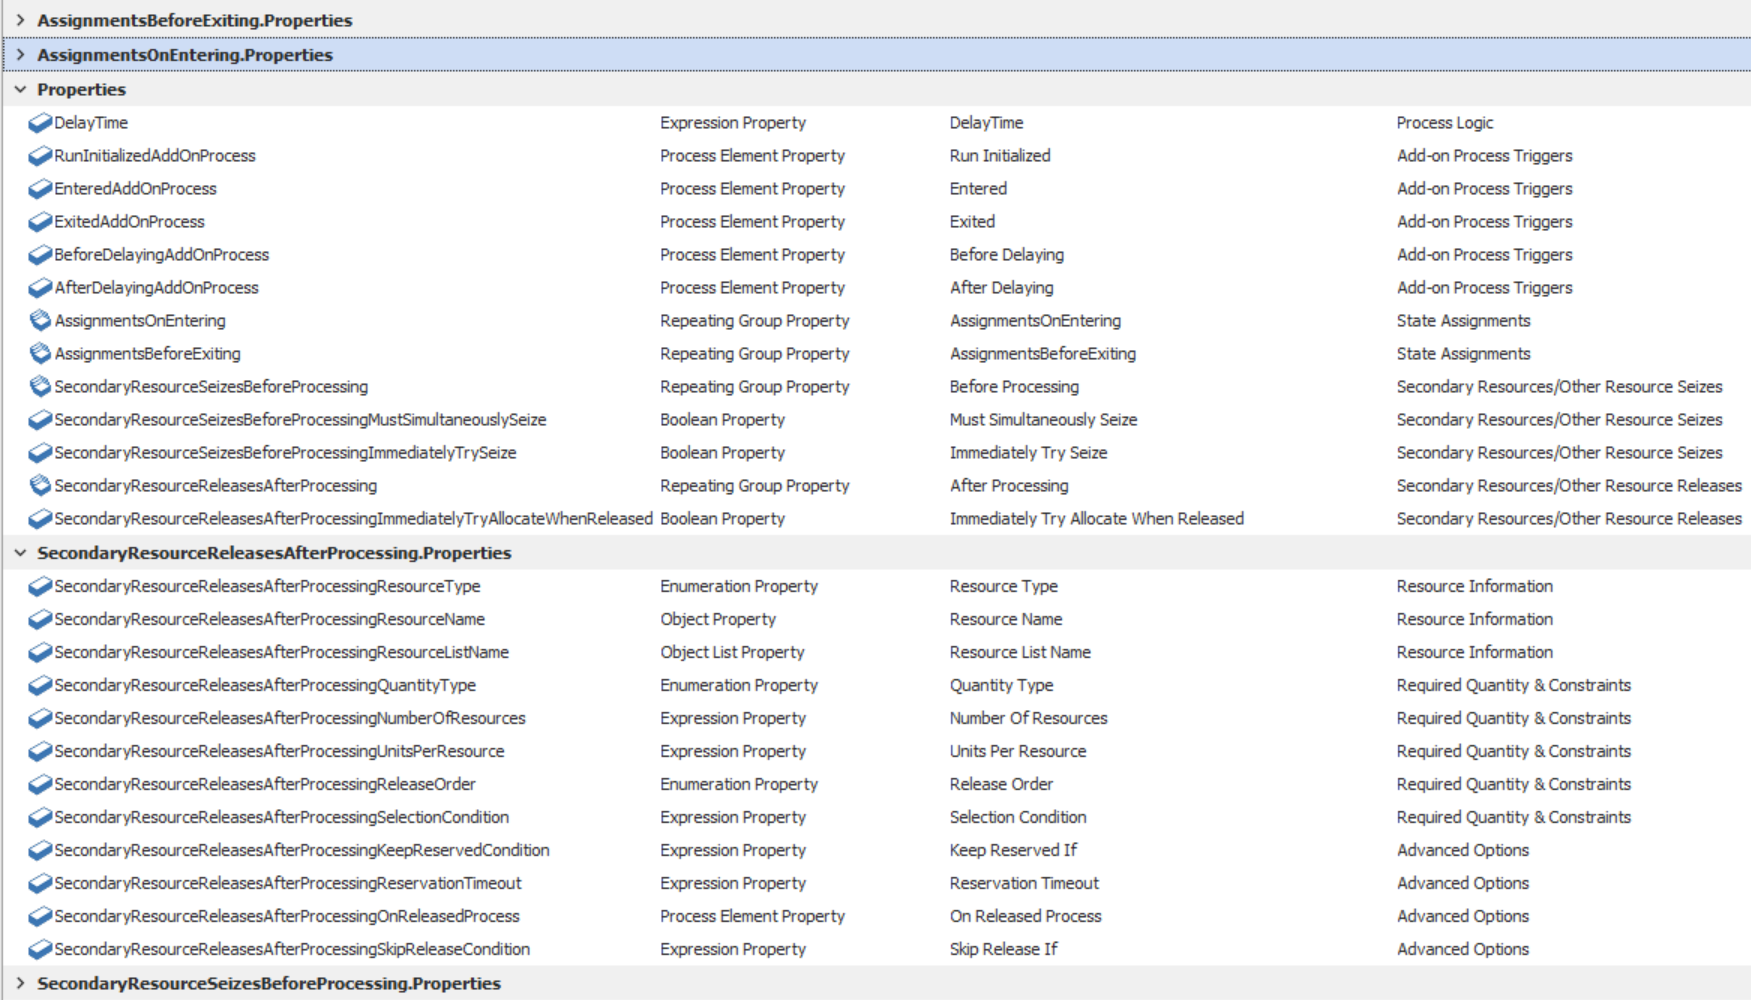Click the SecondaryResourceReleasesAfterProcessingResourceType icon
The image size is (1751, 1000).
click(40, 587)
